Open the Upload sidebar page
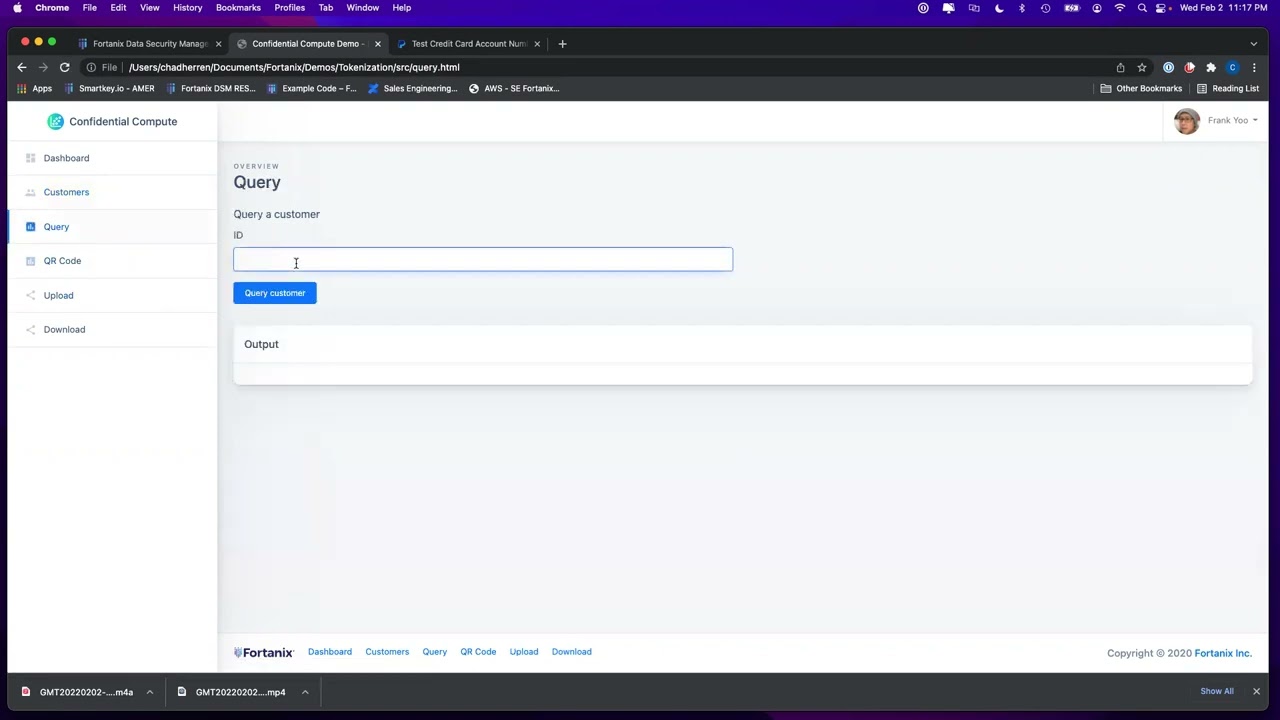Viewport: 1280px width, 720px height. pos(58,295)
